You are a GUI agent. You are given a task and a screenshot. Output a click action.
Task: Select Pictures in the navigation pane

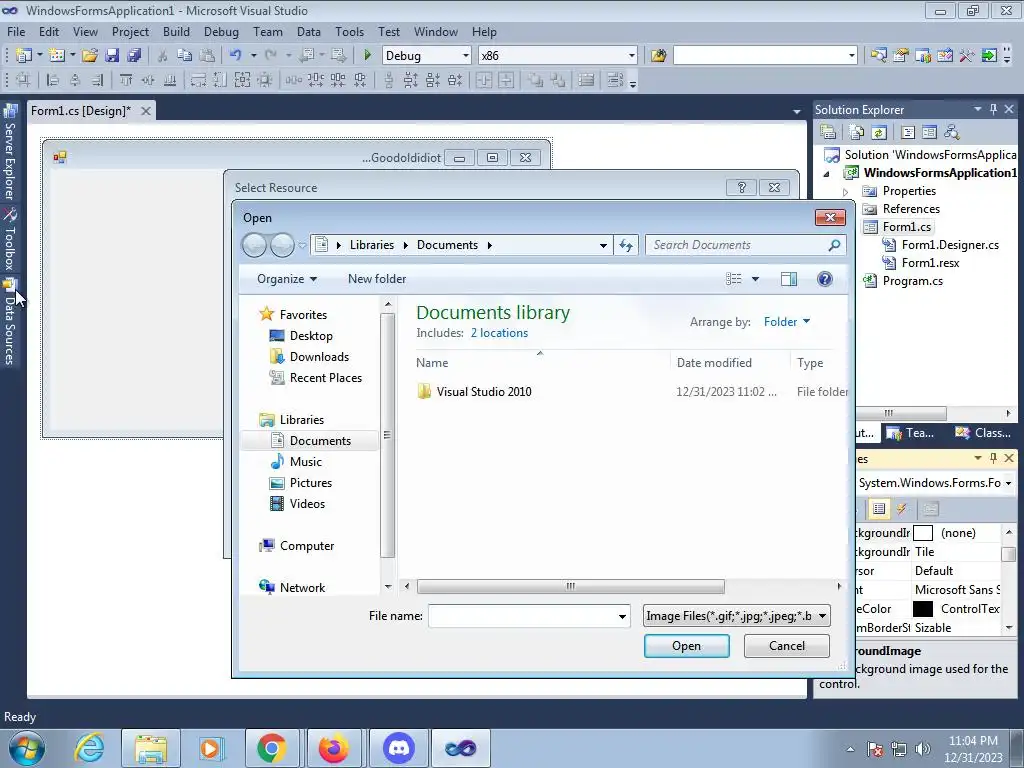click(311, 483)
